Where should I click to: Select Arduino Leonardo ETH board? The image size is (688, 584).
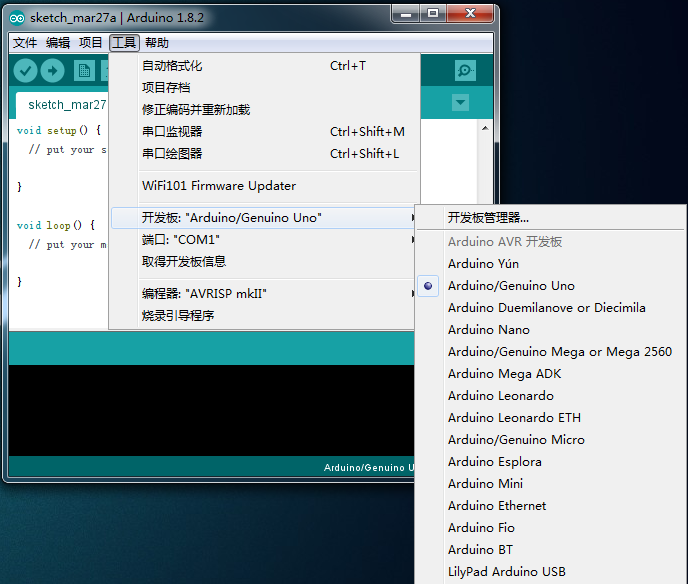[551, 418]
